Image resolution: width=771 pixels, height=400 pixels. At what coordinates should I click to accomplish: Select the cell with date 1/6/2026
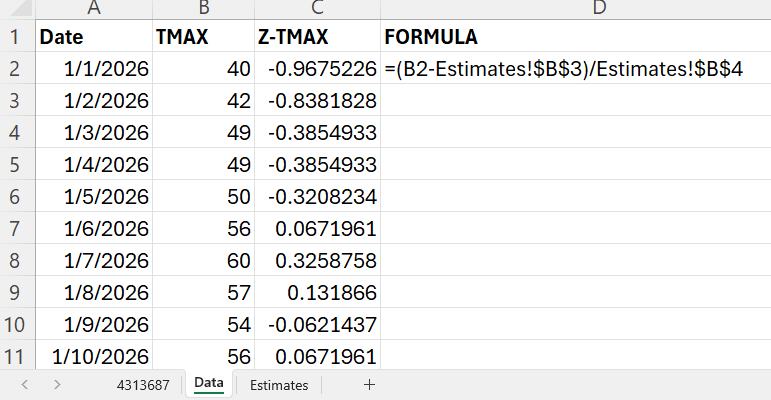tap(94, 228)
